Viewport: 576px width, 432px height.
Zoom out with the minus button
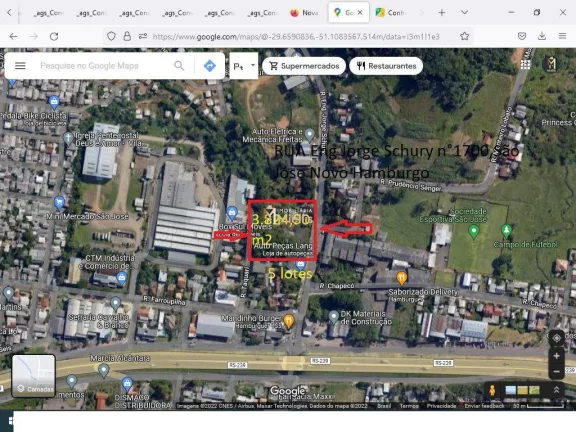coord(557,371)
